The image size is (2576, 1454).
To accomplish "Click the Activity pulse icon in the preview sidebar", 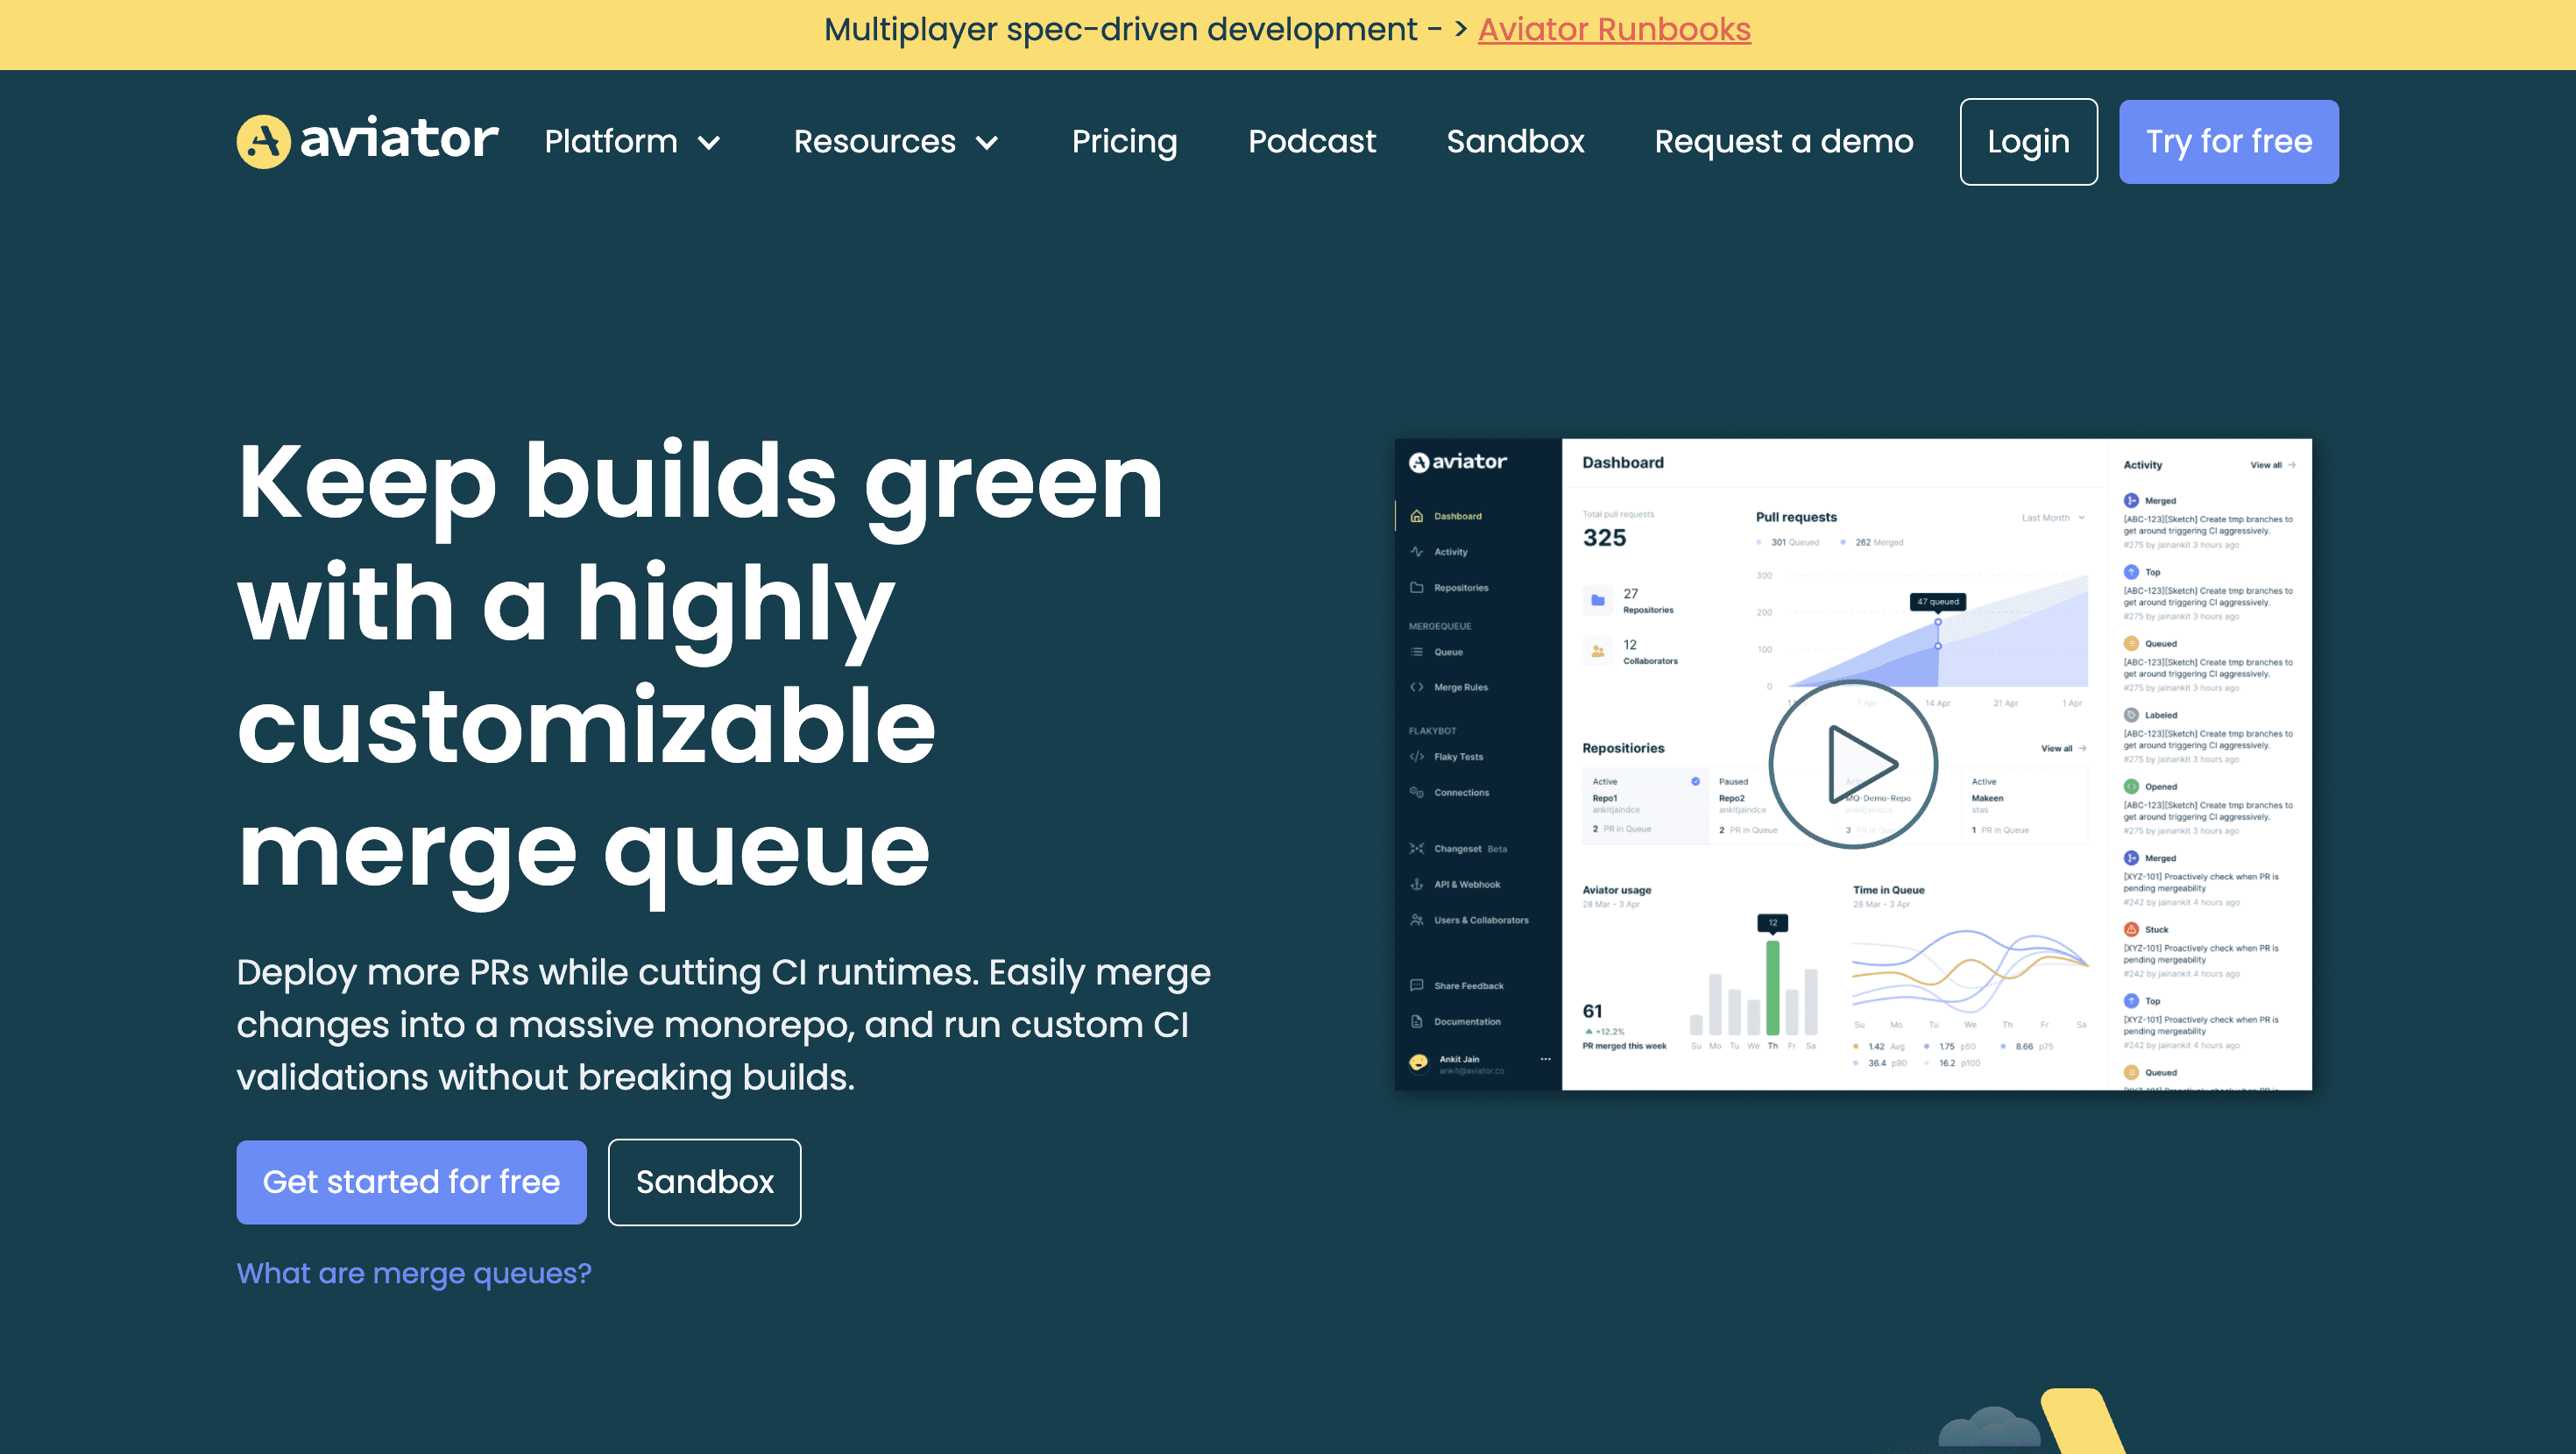I will [x=1416, y=552].
